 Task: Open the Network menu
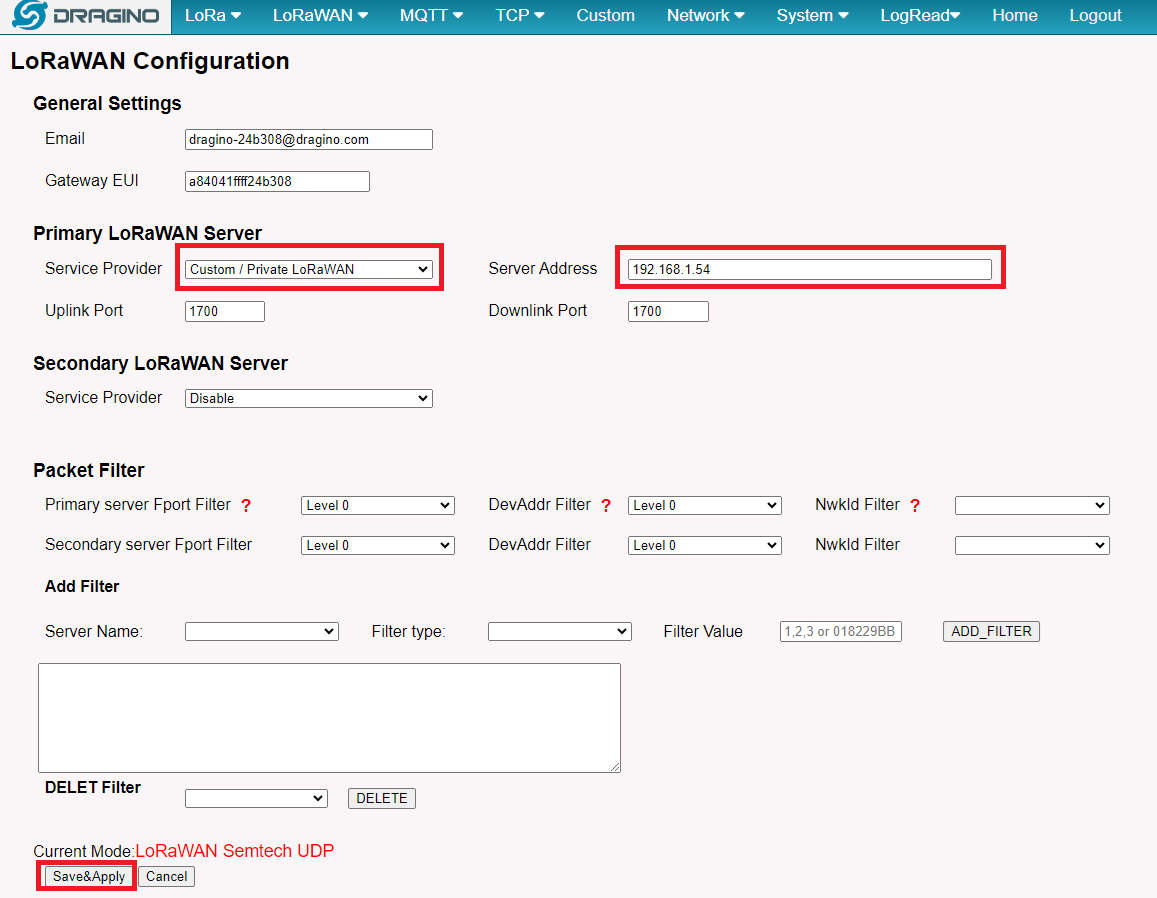pos(705,16)
